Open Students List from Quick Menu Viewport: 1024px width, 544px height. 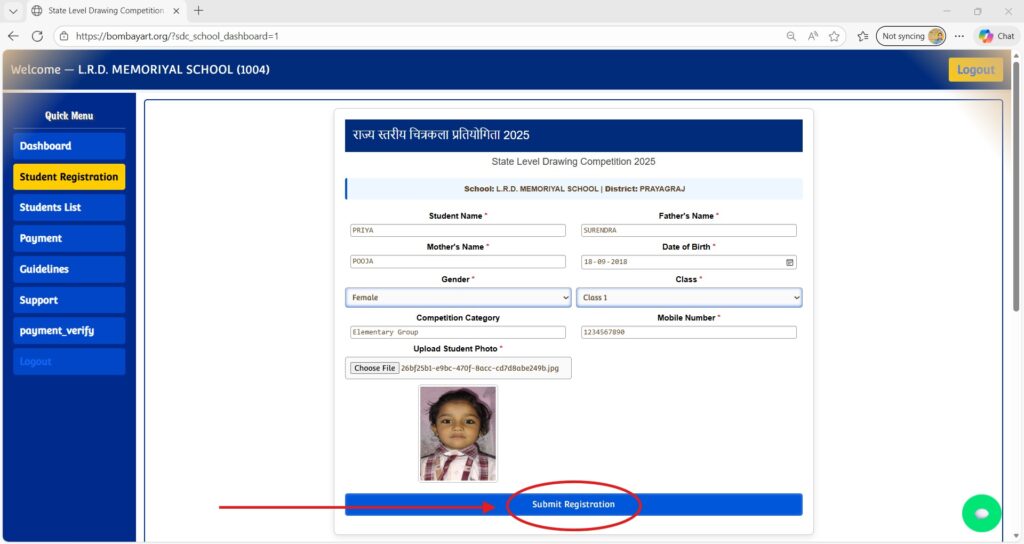click(69, 208)
